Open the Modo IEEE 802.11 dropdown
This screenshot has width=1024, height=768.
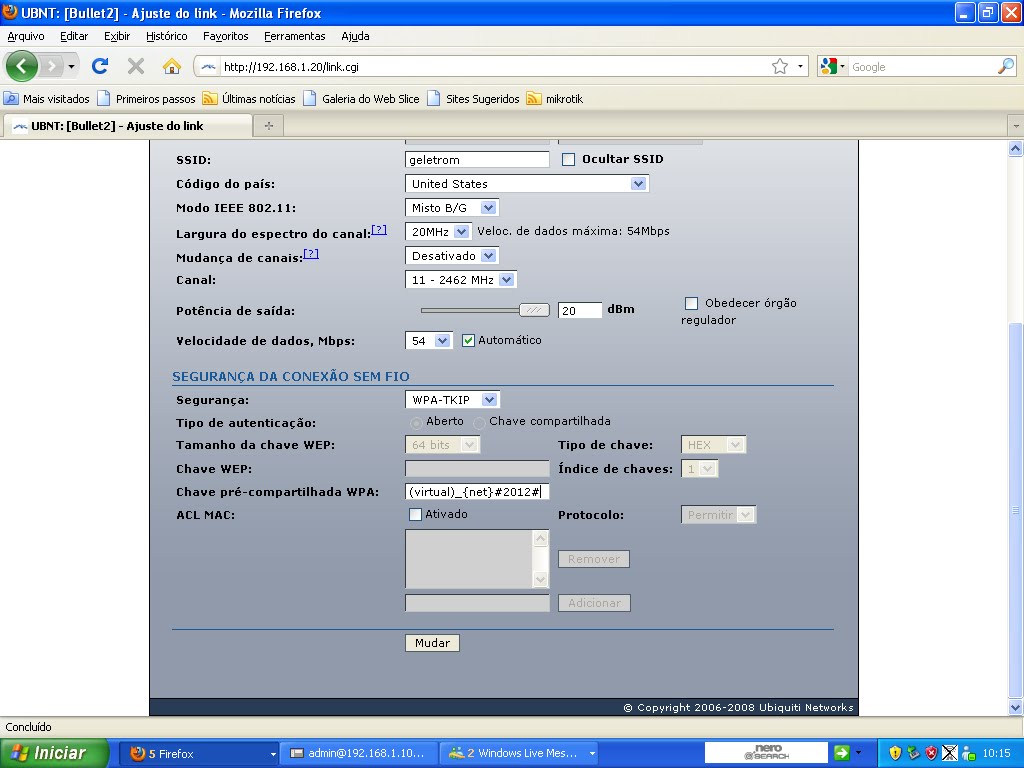point(451,208)
